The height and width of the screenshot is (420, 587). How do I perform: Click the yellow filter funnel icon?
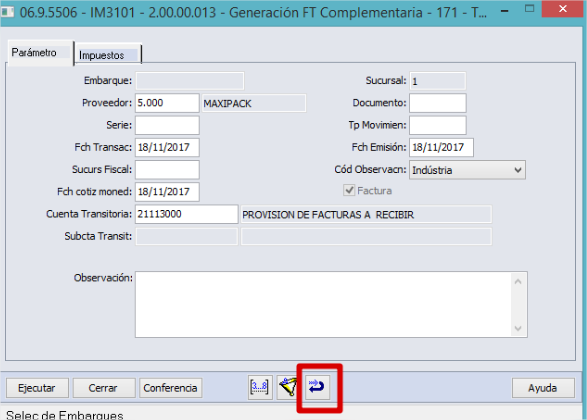(288, 387)
